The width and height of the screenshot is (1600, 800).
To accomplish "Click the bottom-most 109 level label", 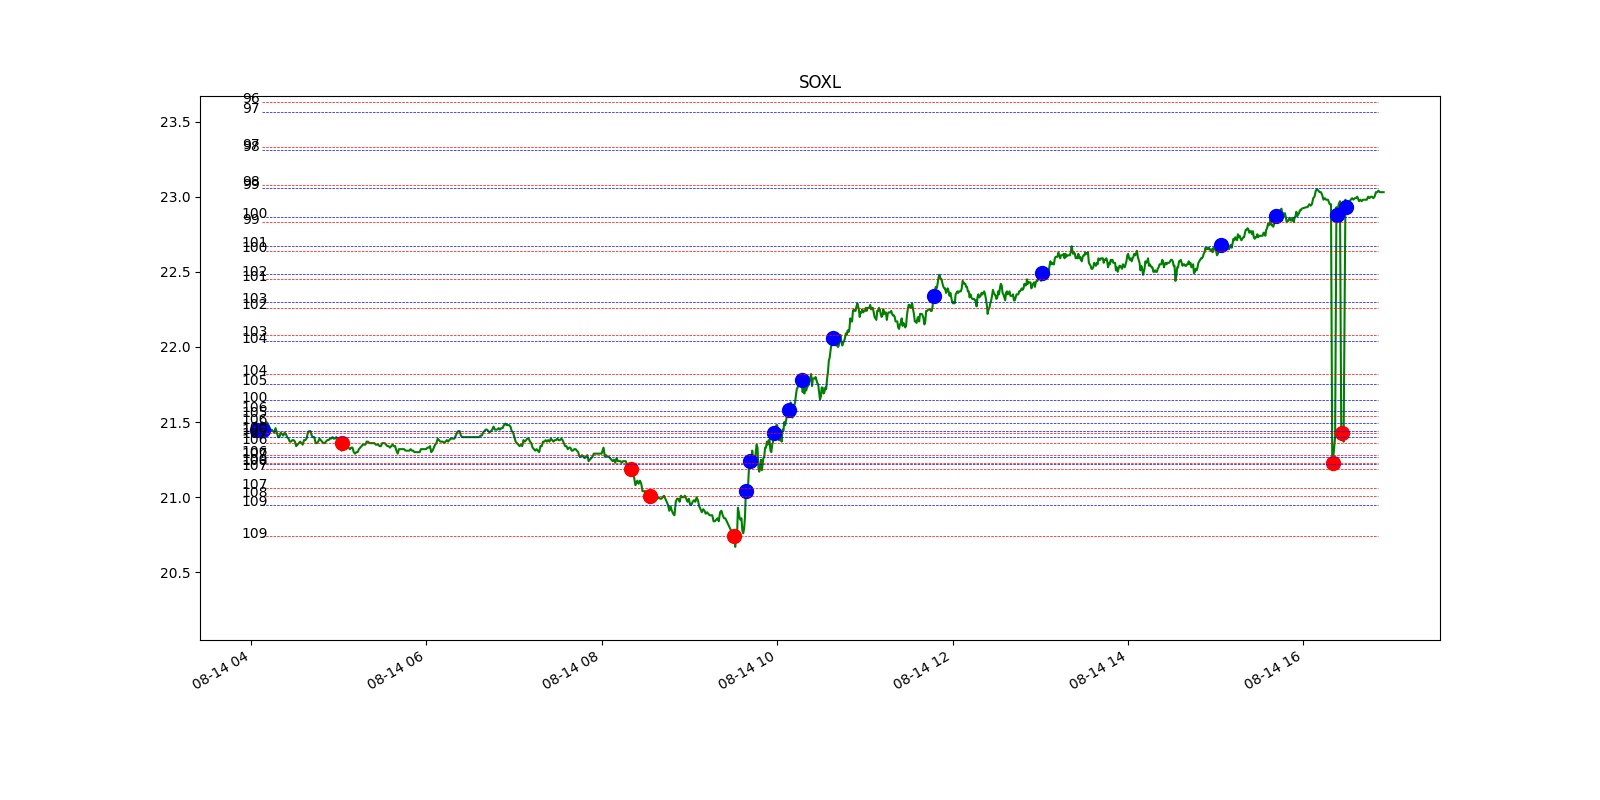I will coord(255,533).
